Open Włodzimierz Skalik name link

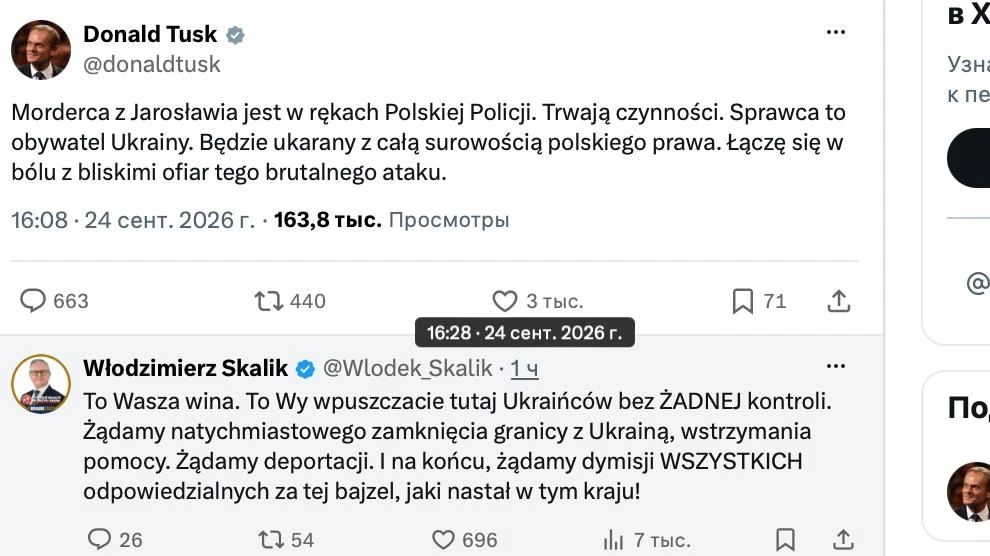[186, 368]
